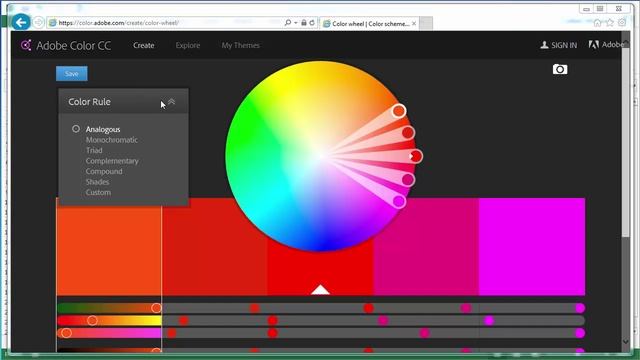Click the top slider dot of bright magenta swatch

click(x=580, y=308)
